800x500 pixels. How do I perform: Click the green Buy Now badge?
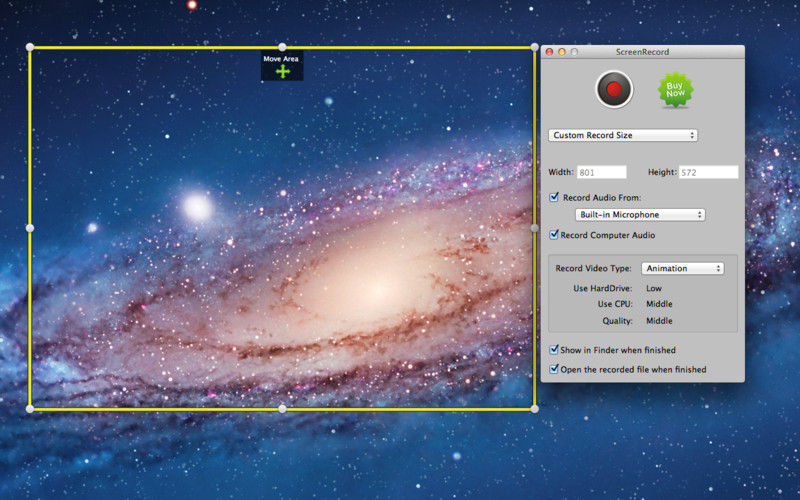pyautogui.click(x=675, y=90)
